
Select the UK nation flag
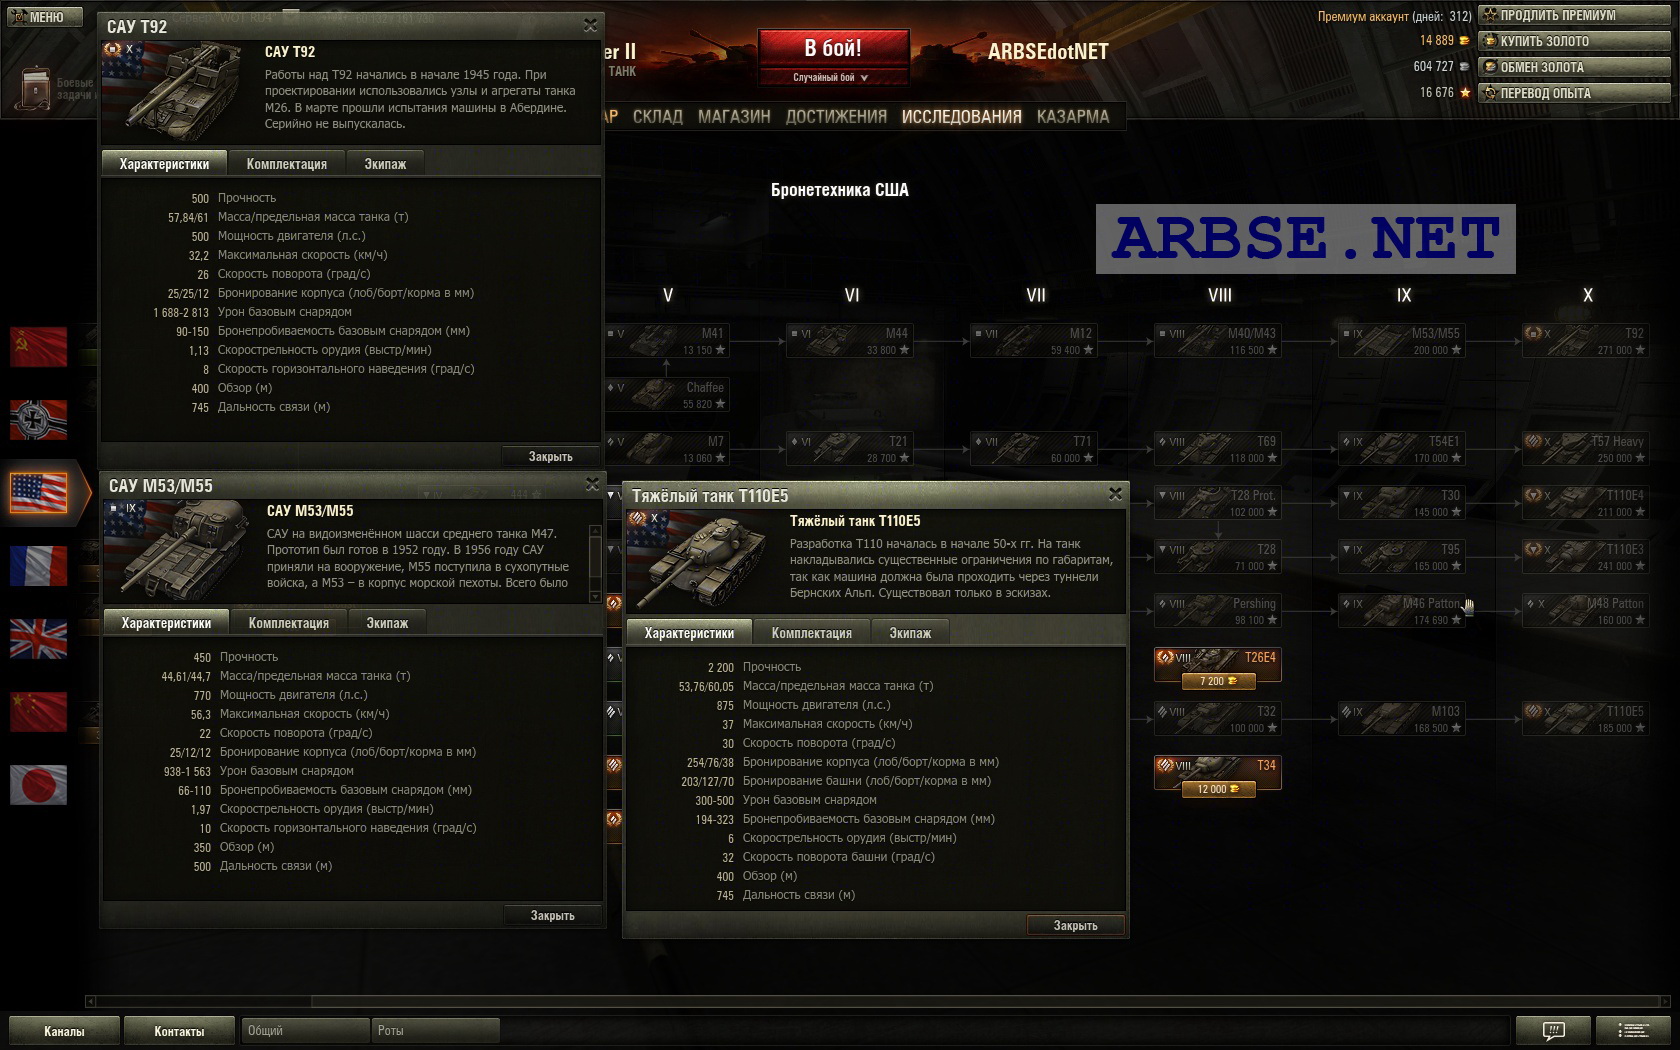coord(38,639)
